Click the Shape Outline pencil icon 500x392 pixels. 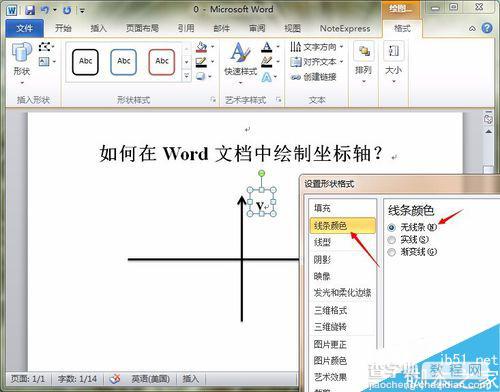(201, 62)
